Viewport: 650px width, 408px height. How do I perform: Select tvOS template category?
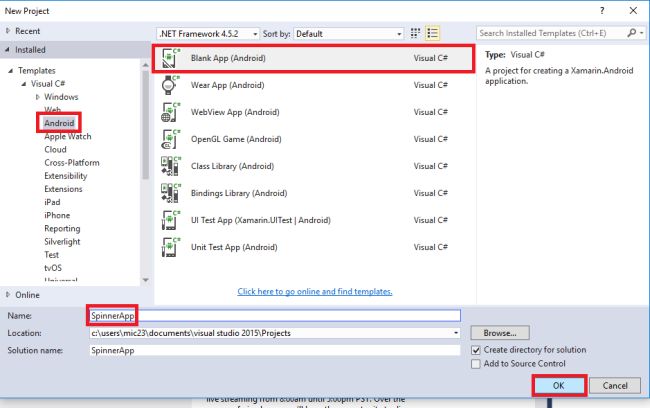[53, 268]
